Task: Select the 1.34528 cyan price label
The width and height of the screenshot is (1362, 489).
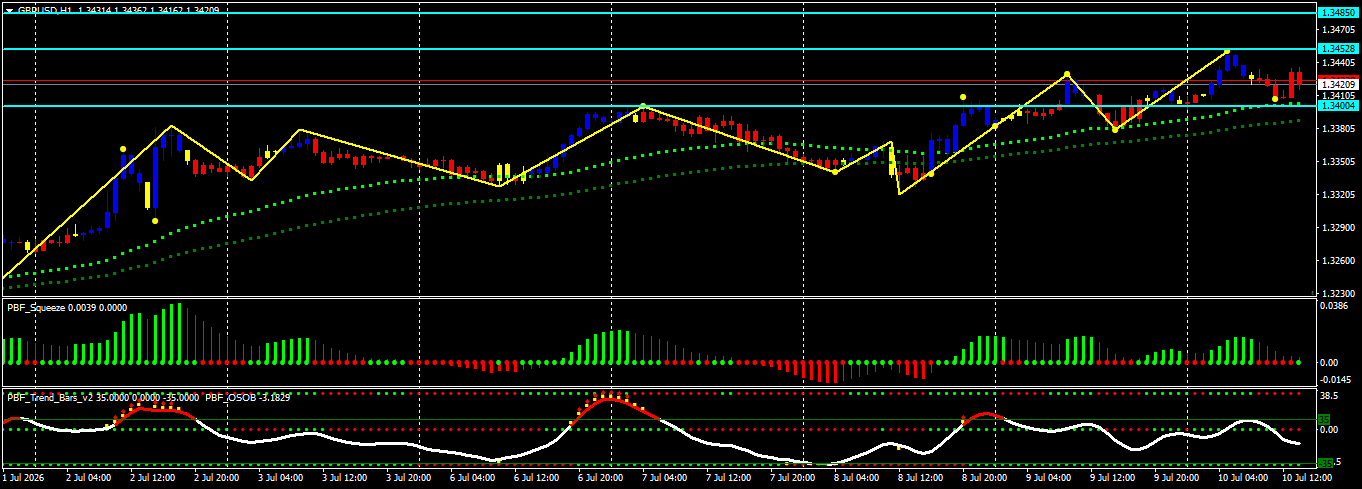Action: pos(1338,48)
